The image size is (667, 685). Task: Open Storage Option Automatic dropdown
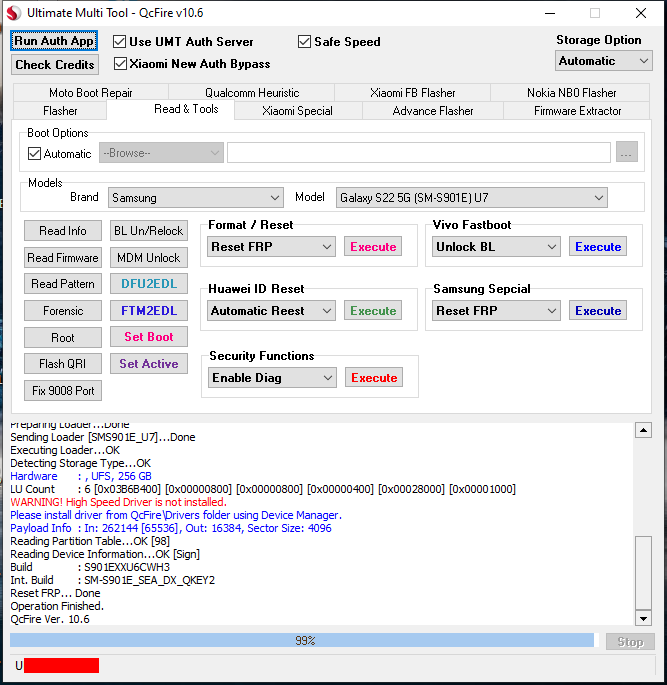coord(604,61)
